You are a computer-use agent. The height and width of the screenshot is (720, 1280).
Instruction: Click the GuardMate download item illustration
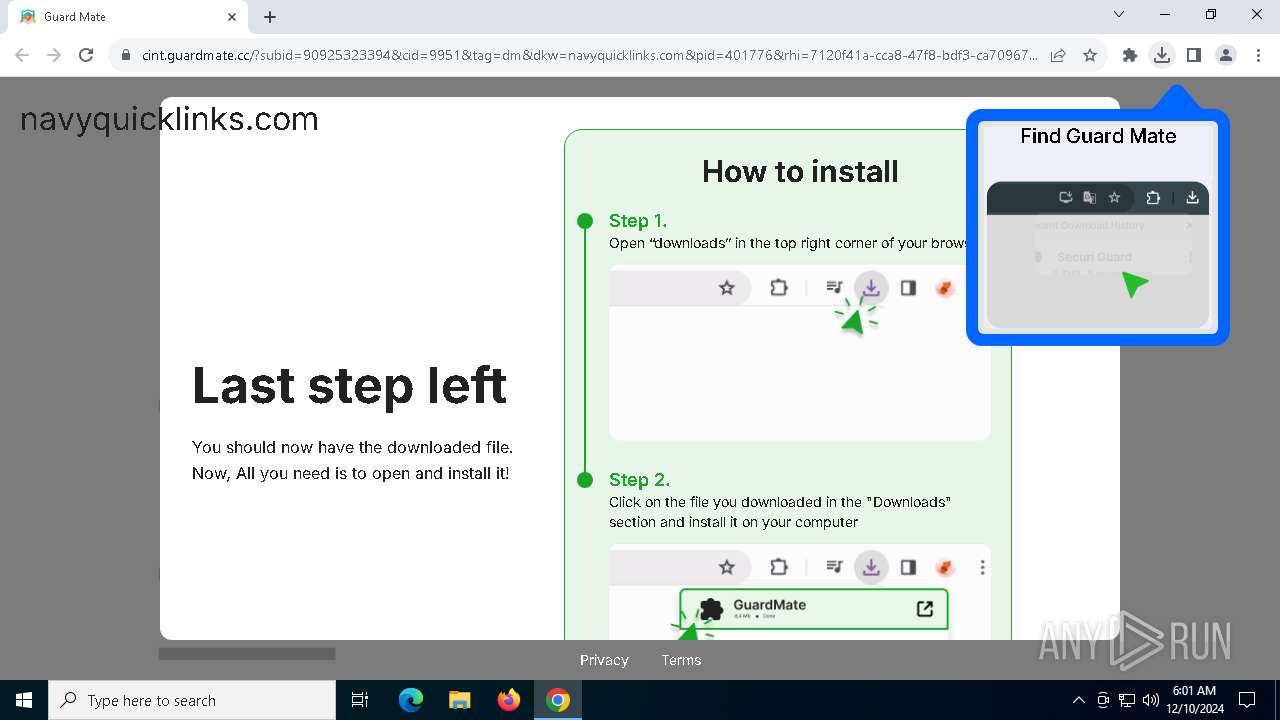point(813,608)
